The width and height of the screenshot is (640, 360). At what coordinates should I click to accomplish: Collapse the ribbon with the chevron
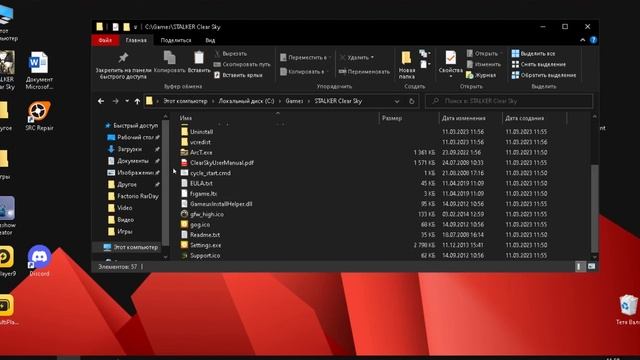coord(582,40)
